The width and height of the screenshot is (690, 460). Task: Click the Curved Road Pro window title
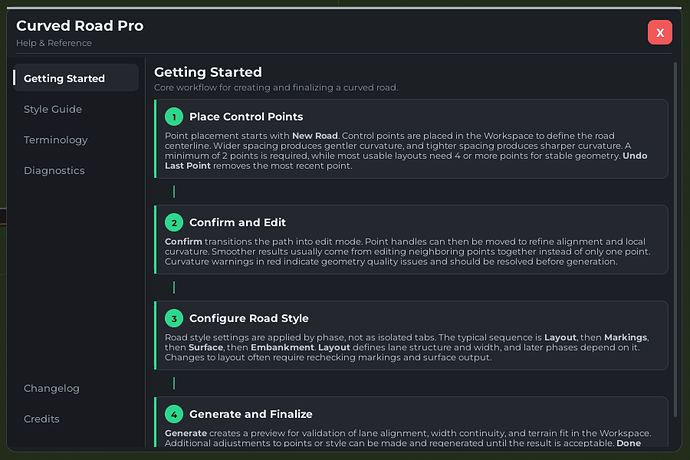pyautogui.click(x=79, y=26)
